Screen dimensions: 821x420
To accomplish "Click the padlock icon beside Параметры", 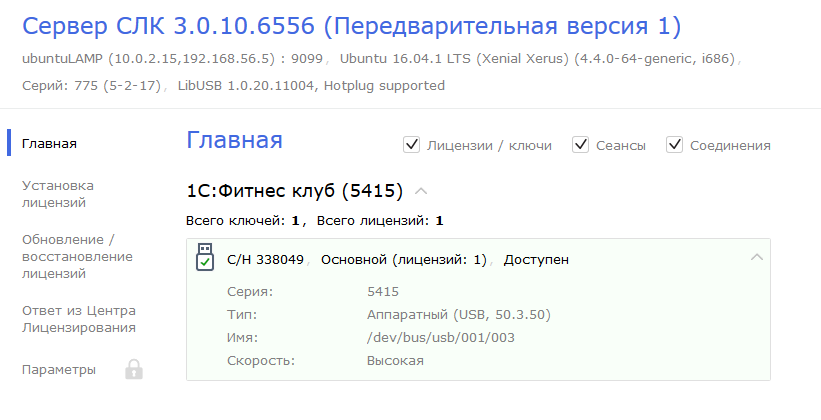I will (134, 370).
